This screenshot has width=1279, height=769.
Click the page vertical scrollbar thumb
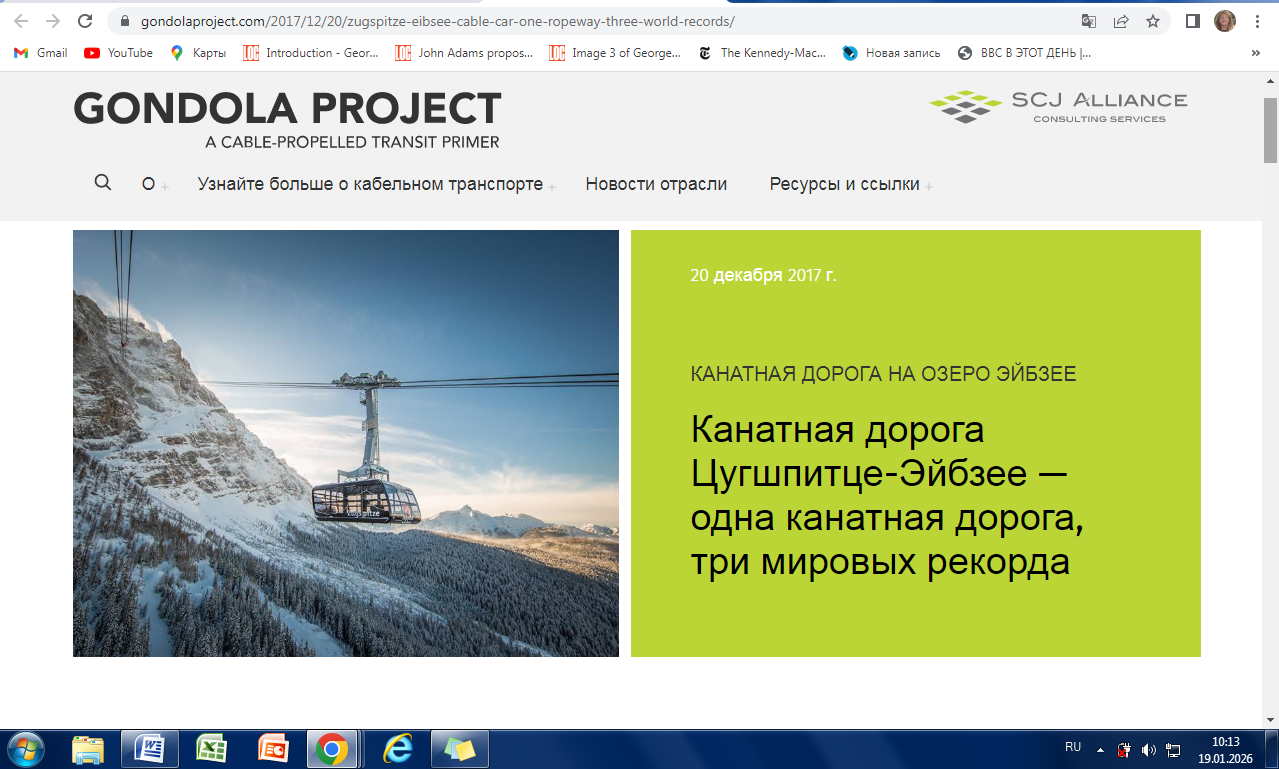coord(1270,130)
